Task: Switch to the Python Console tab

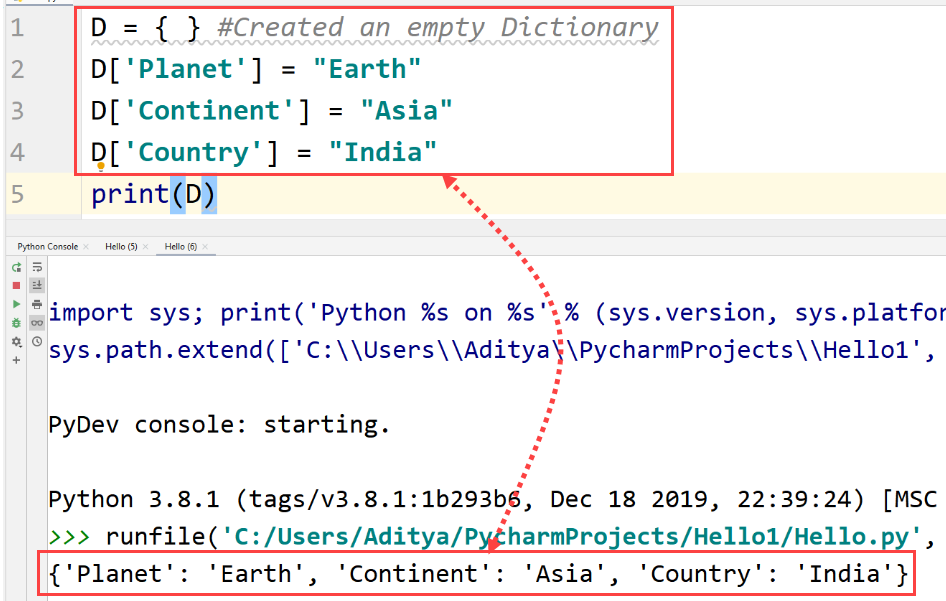Action: [x=48, y=246]
